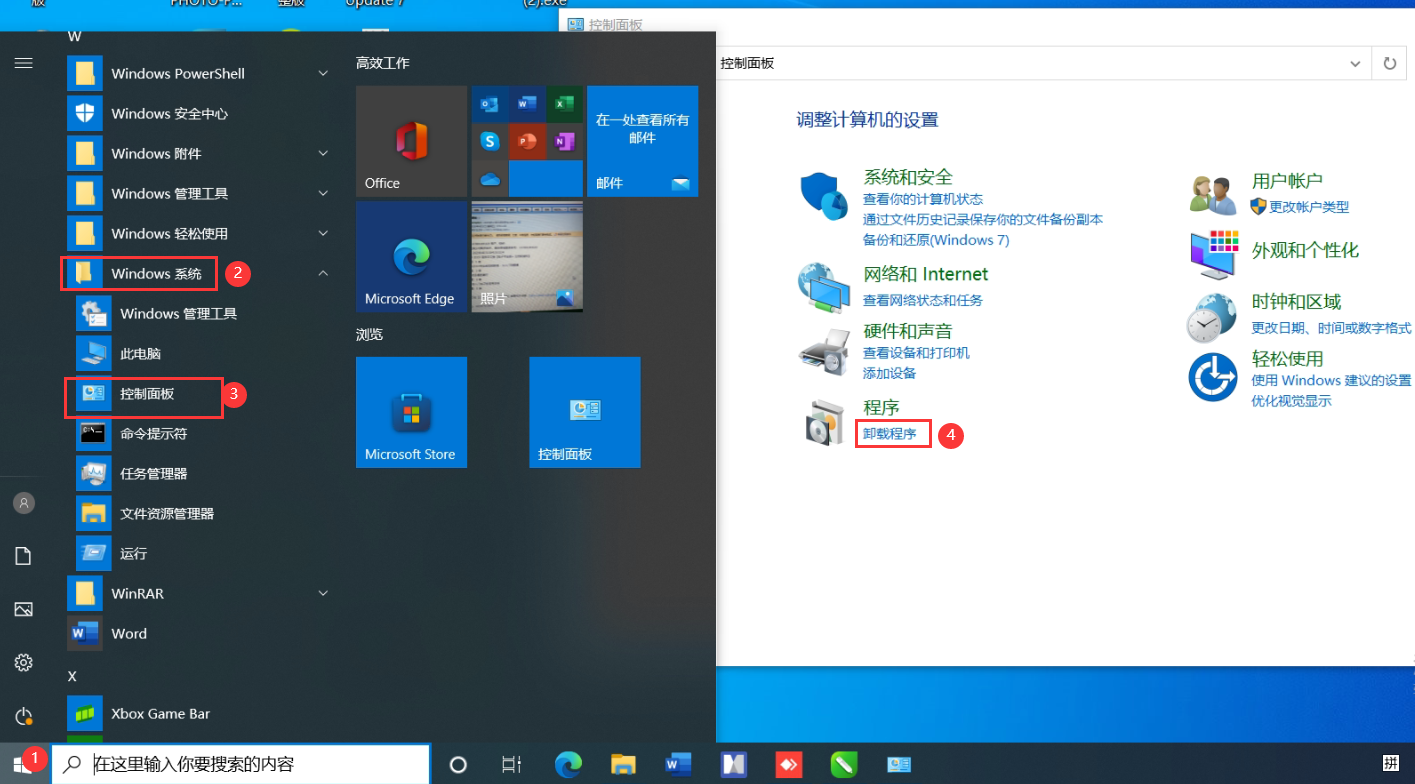This screenshot has width=1415, height=784.
Task: Open the Settings gear in Start menu
Action: [x=24, y=662]
